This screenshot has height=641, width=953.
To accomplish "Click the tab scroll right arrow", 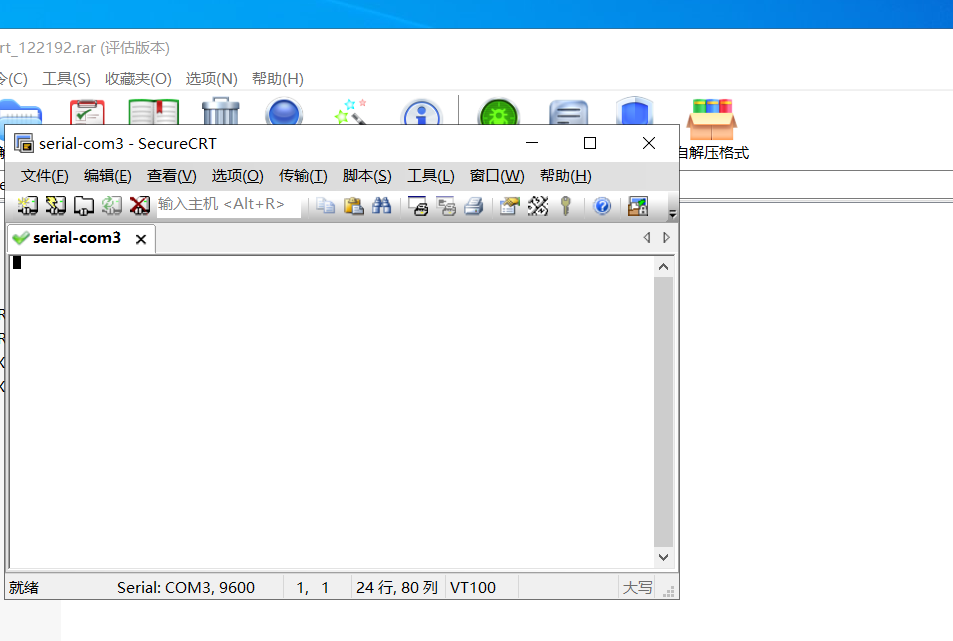I will pyautogui.click(x=667, y=238).
